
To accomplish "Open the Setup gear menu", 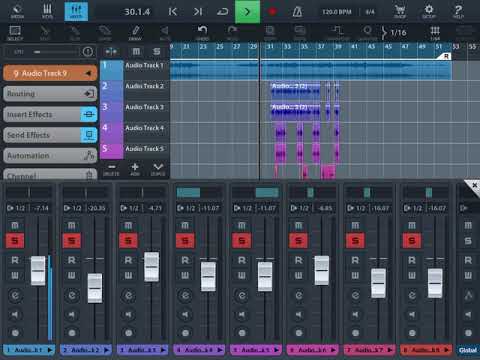I will click(x=429, y=11).
